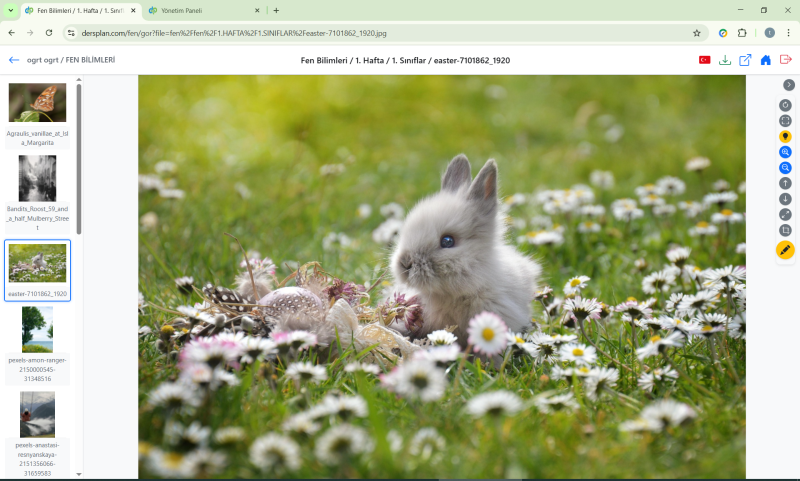Select the Agraulis_vanillae butterfly thumbnail
Screen dimensions: 800x481
[x=37, y=103]
